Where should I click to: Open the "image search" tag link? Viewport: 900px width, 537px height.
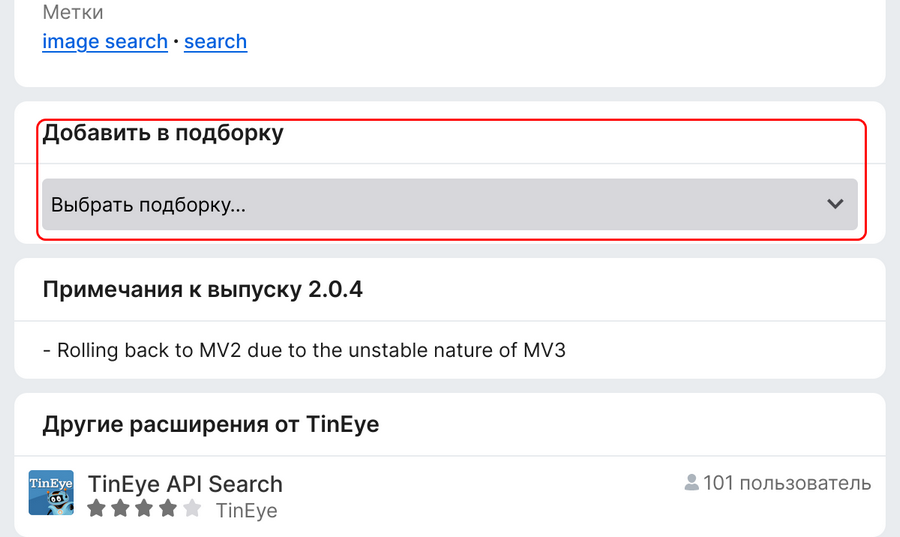[x=105, y=41]
